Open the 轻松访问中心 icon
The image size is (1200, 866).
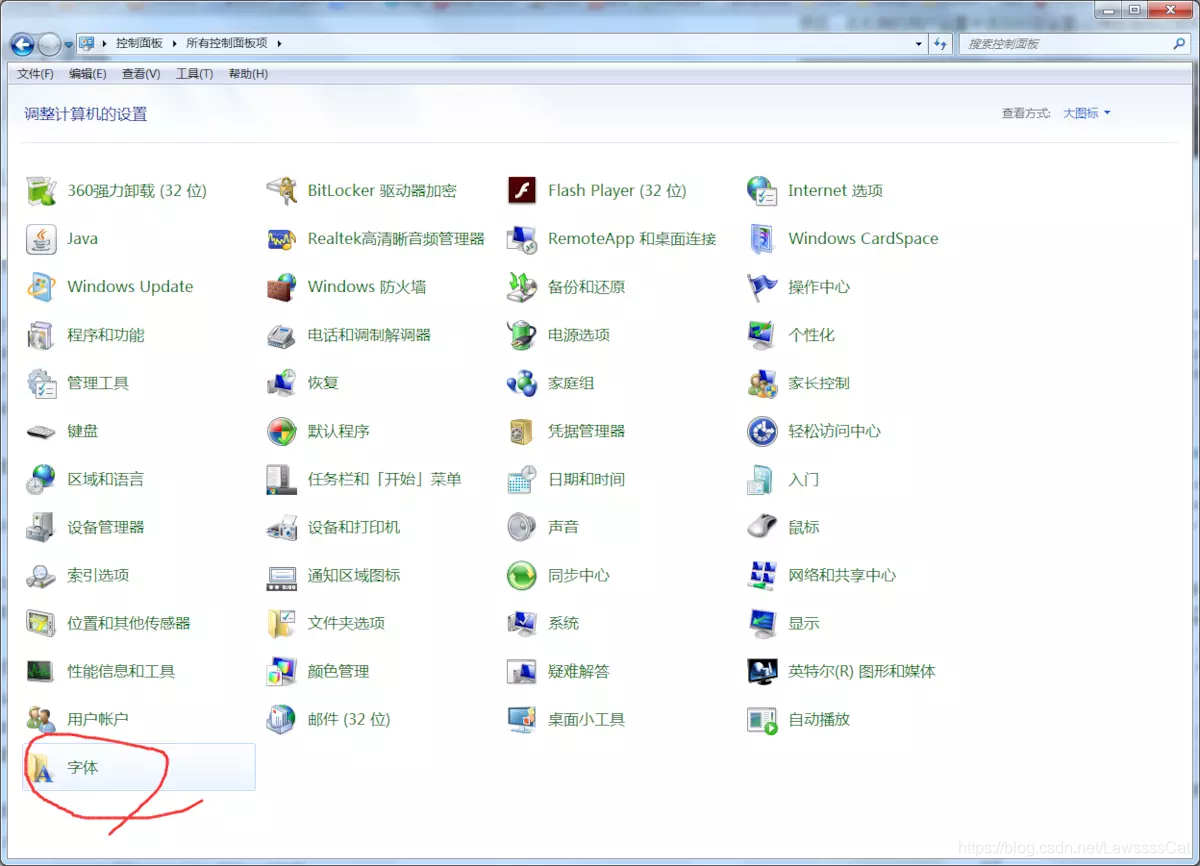(x=762, y=430)
